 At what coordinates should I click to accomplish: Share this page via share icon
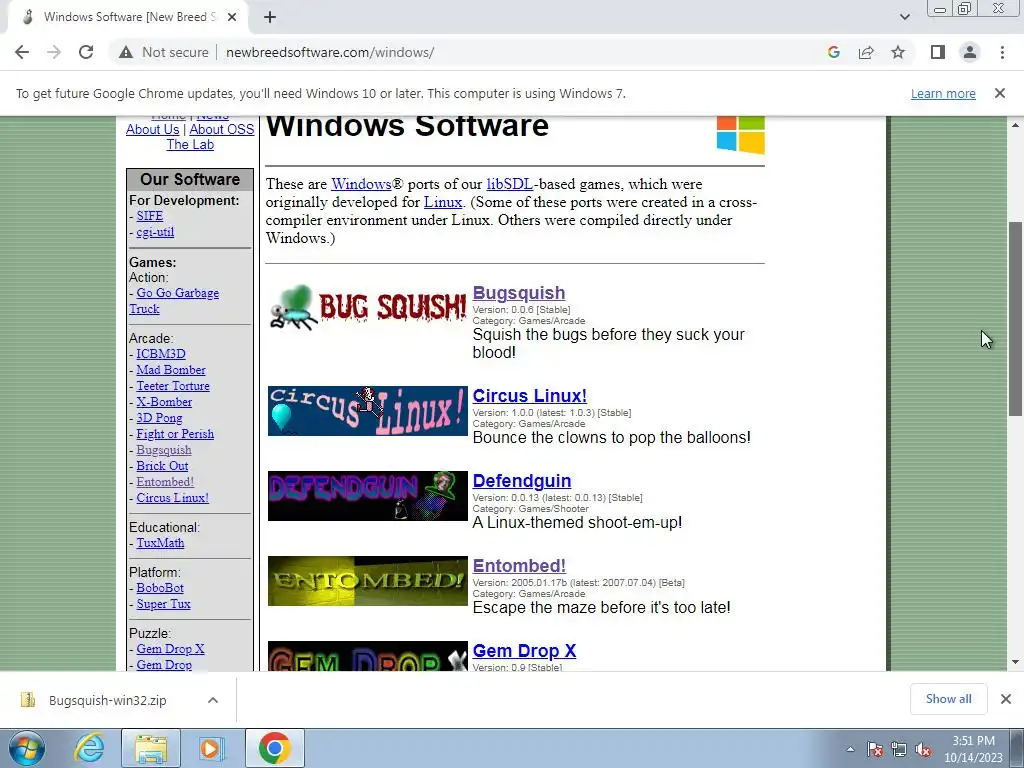(x=866, y=52)
